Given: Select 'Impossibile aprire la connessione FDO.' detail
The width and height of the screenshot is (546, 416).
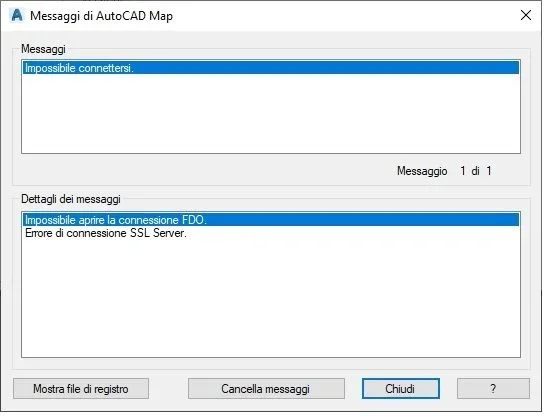Looking at the screenshot, I should coord(271,220).
